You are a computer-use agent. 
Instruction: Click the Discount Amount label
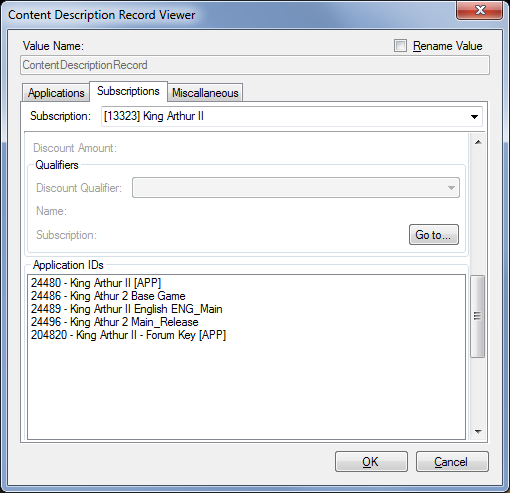[75, 148]
